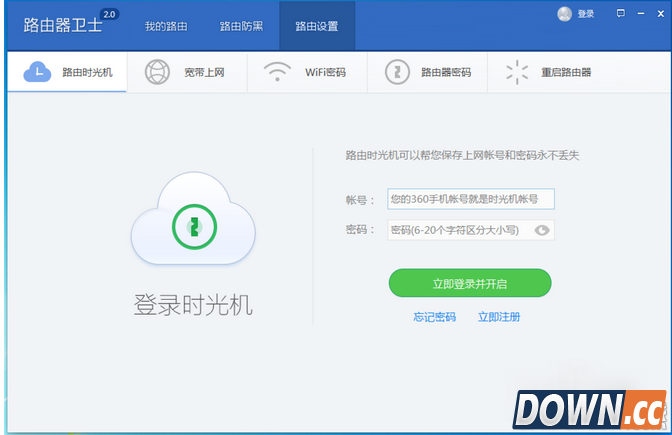
Task: Follow the 忘记密码 link
Action: pyautogui.click(x=434, y=317)
